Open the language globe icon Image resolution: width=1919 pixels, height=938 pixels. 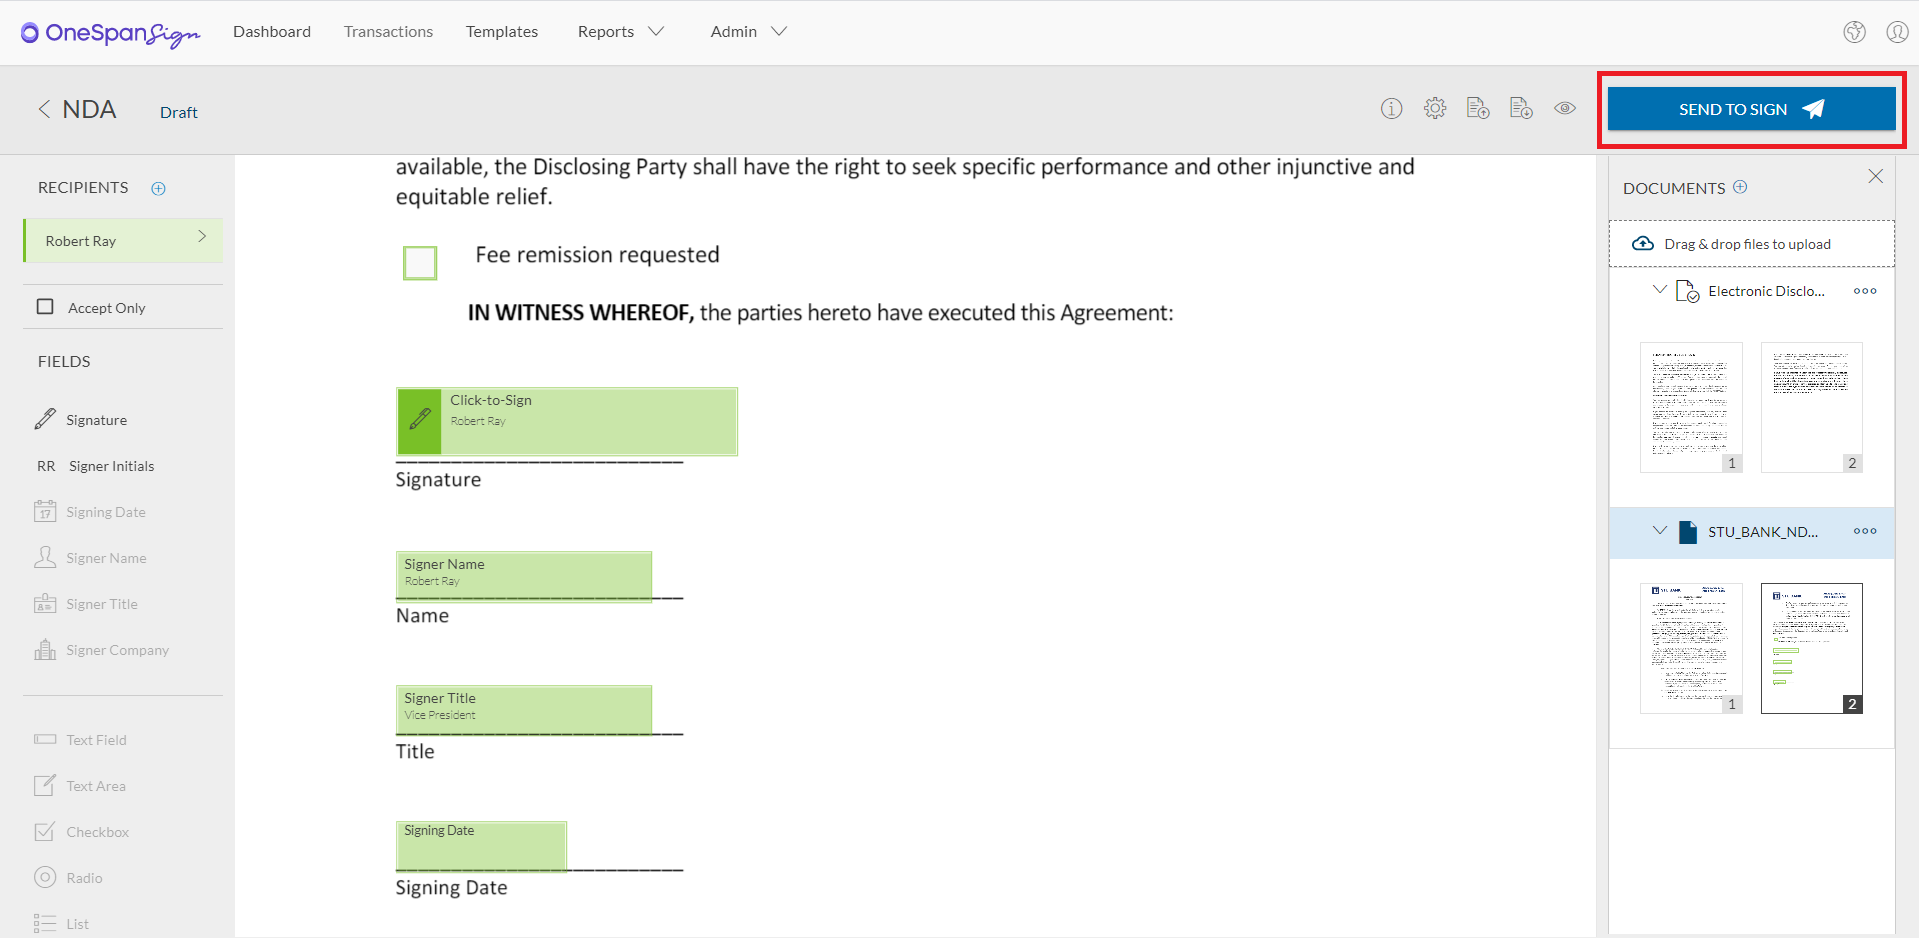(1854, 31)
